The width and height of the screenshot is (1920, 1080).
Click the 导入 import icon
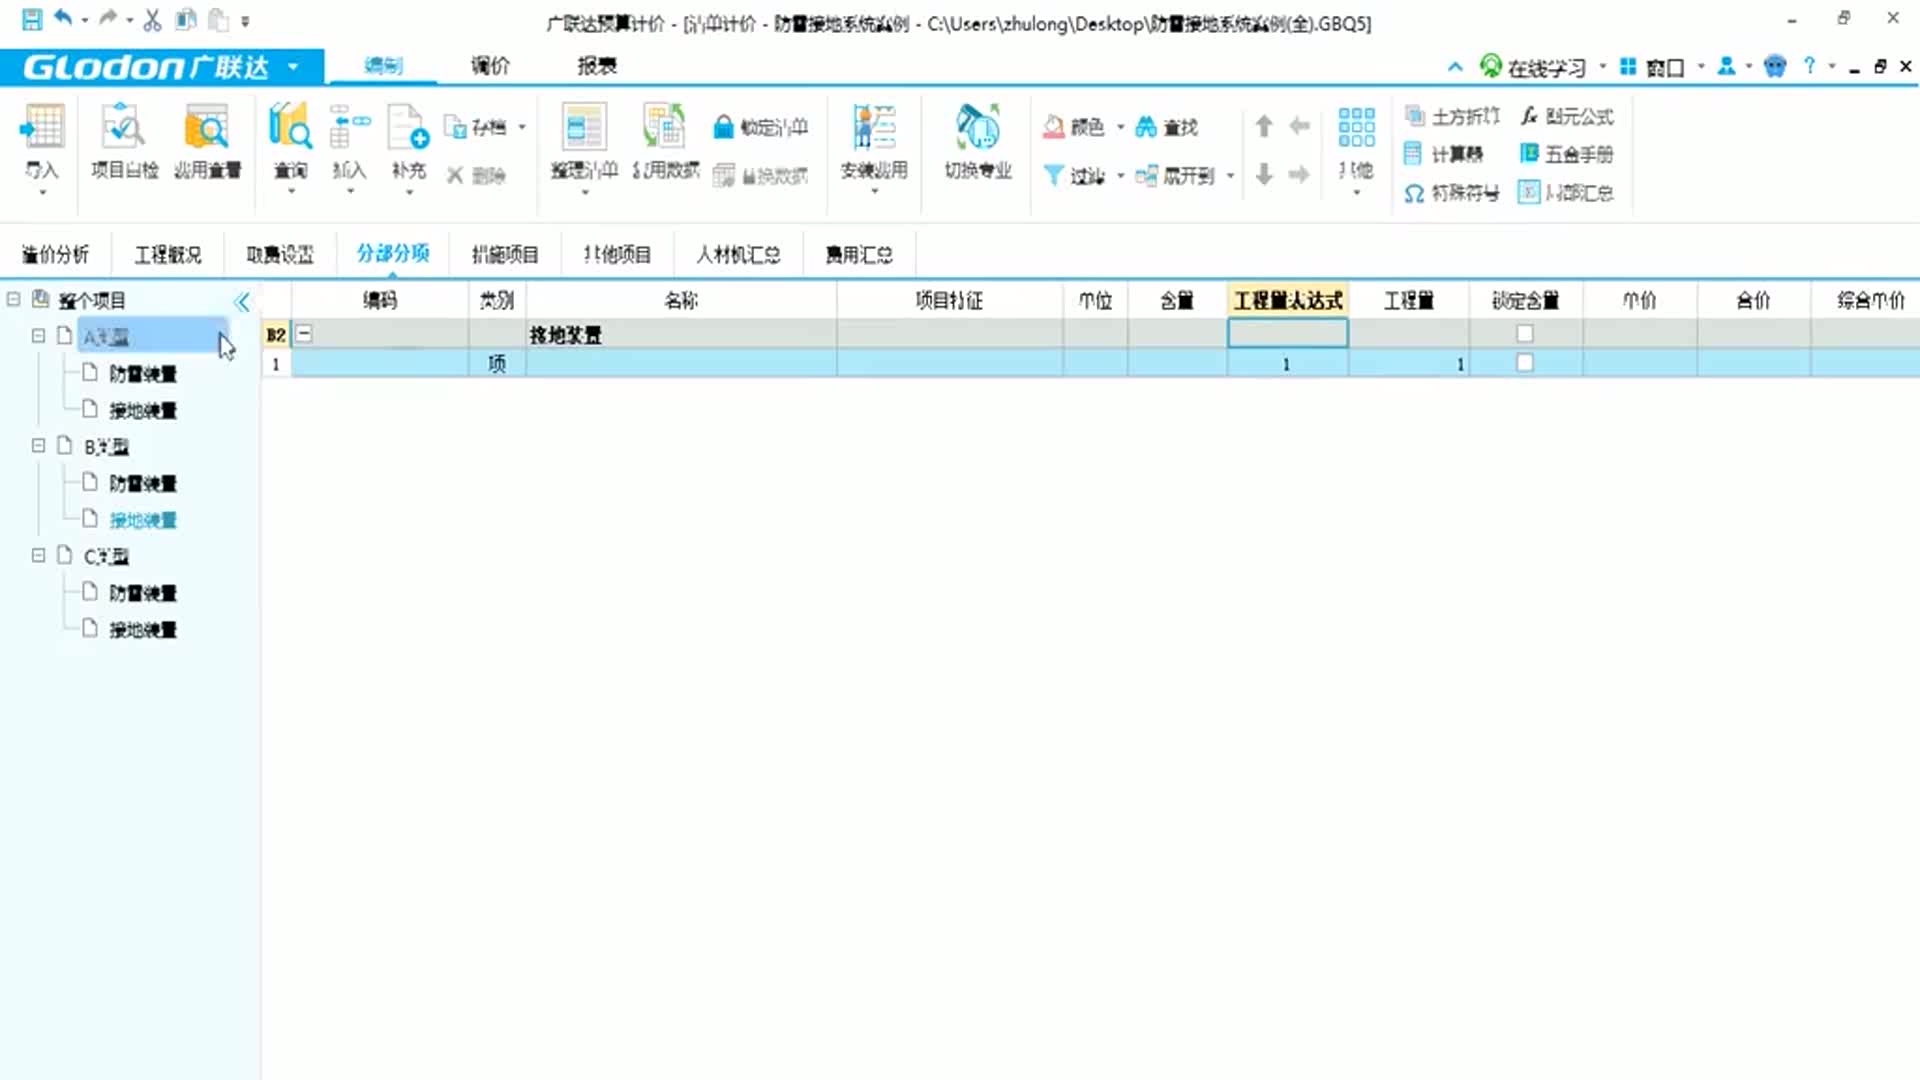coord(42,128)
